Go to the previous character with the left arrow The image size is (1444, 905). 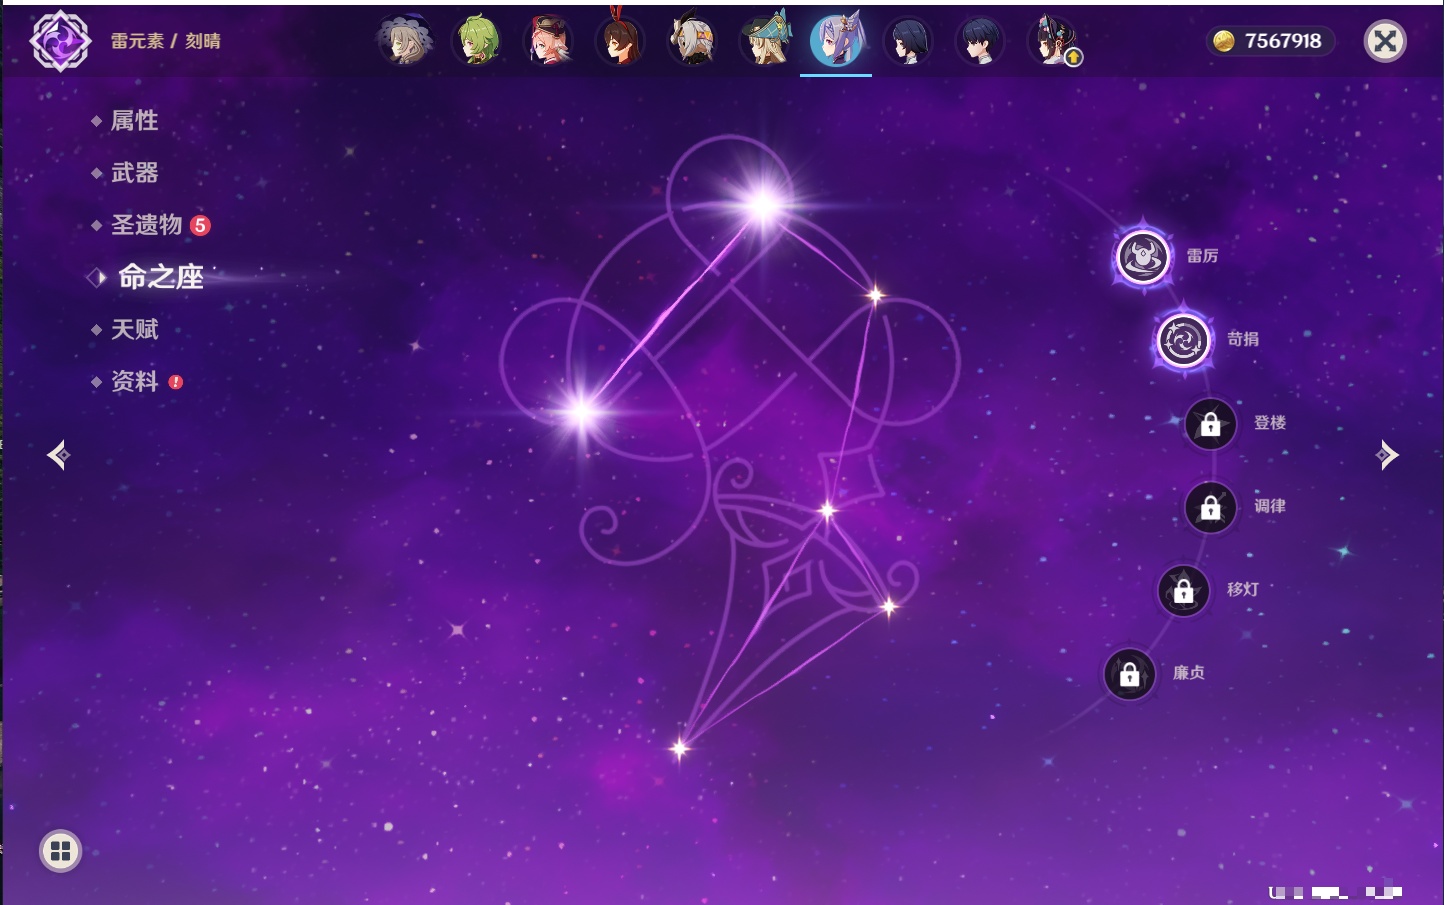coord(59,455)
